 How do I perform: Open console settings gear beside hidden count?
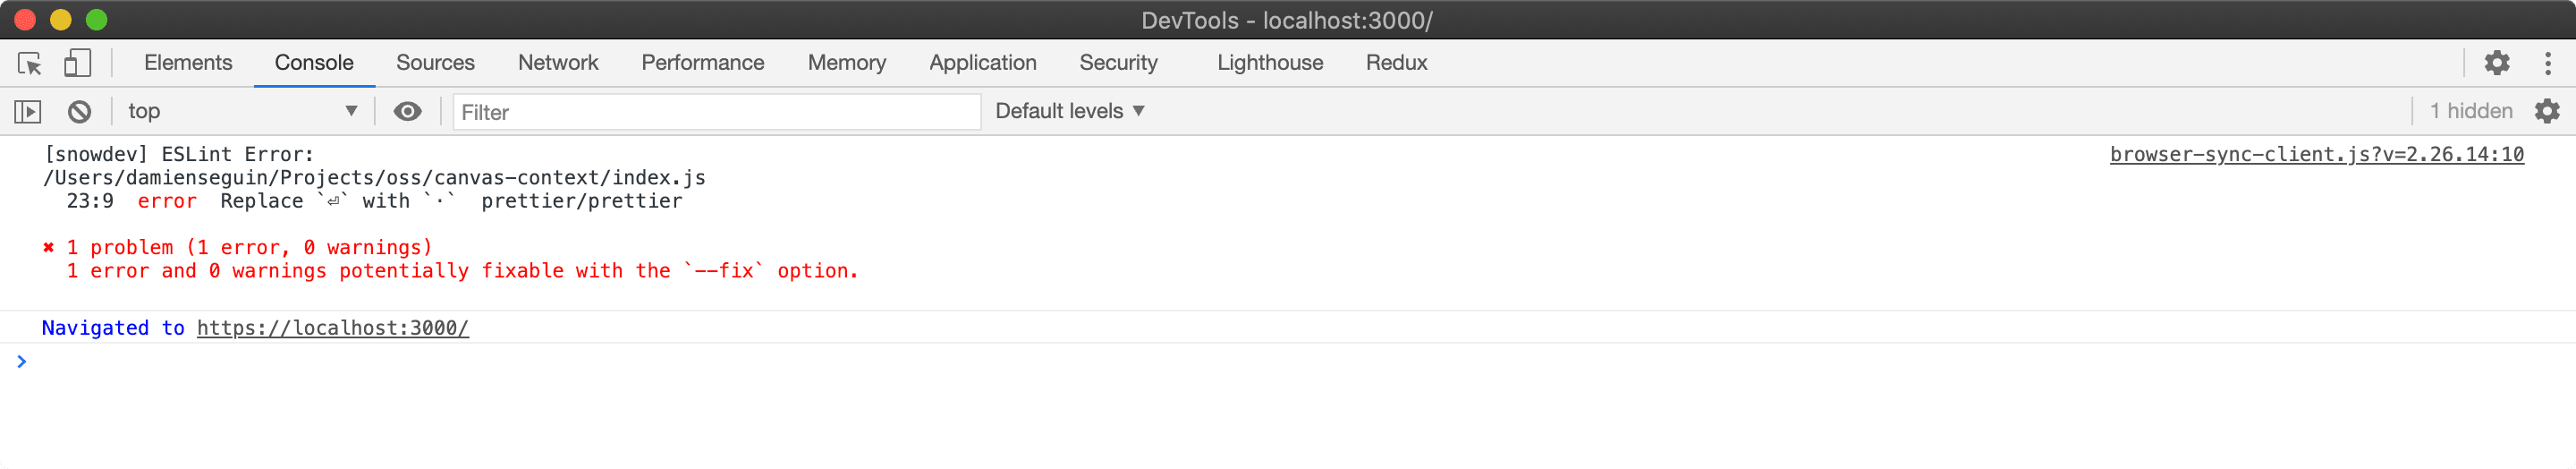[x=2547, y=112]
